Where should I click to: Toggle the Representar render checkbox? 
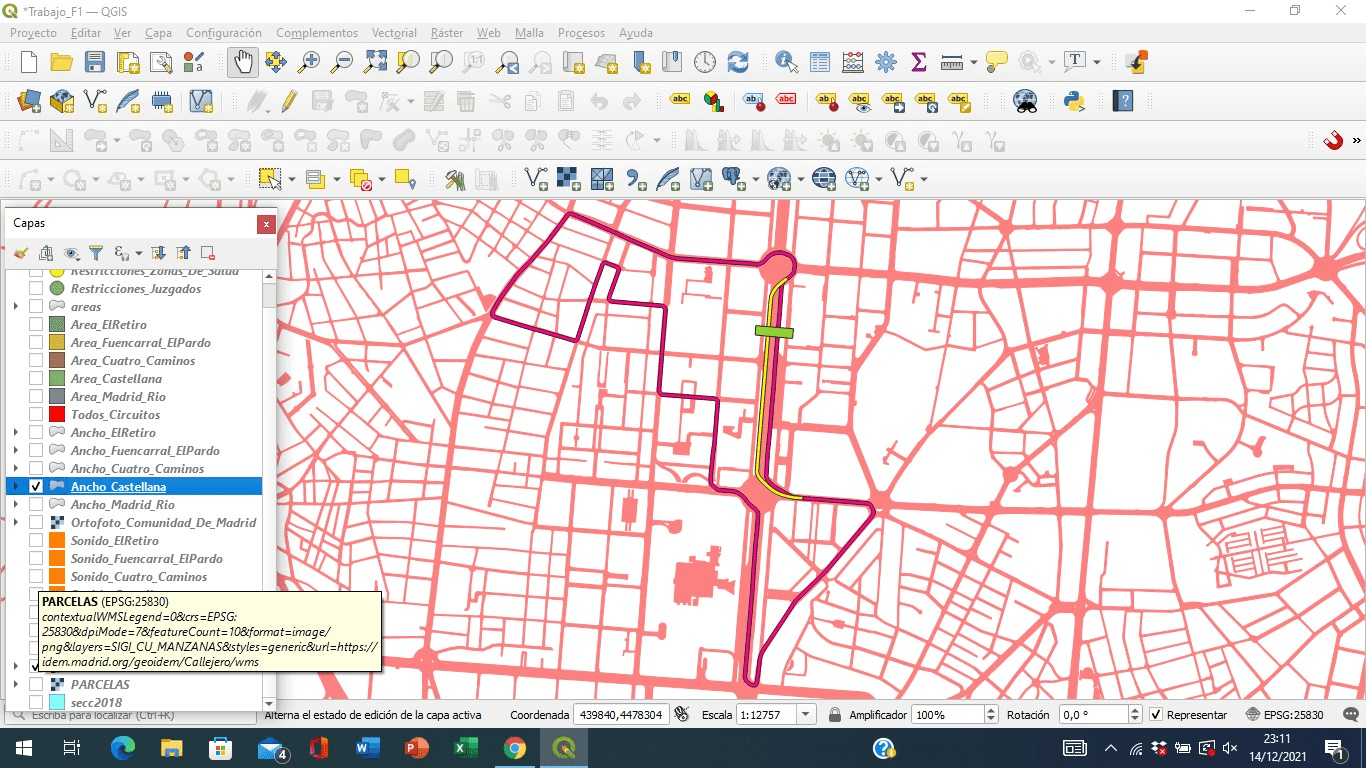[1156, 715]
